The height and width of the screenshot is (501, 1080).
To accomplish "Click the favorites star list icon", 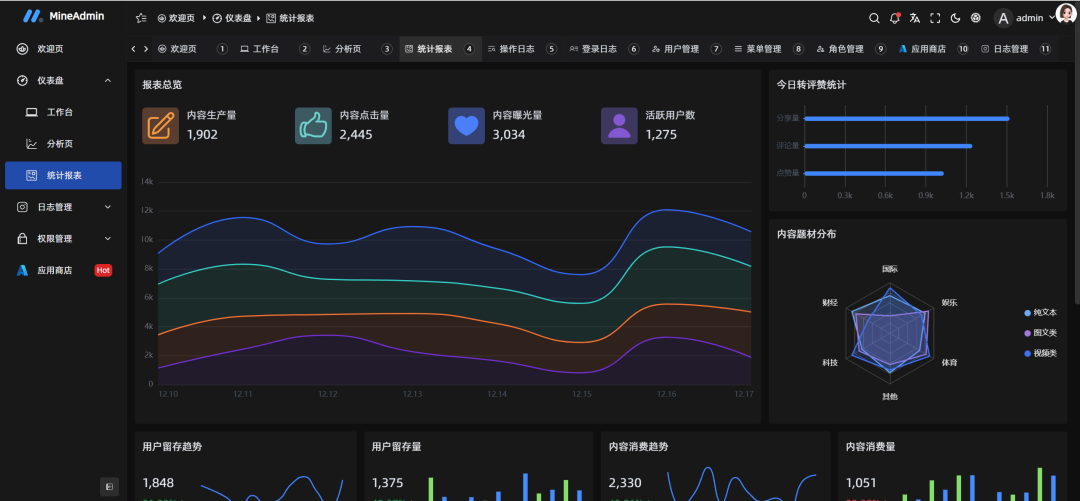I will tap(141, 18).
